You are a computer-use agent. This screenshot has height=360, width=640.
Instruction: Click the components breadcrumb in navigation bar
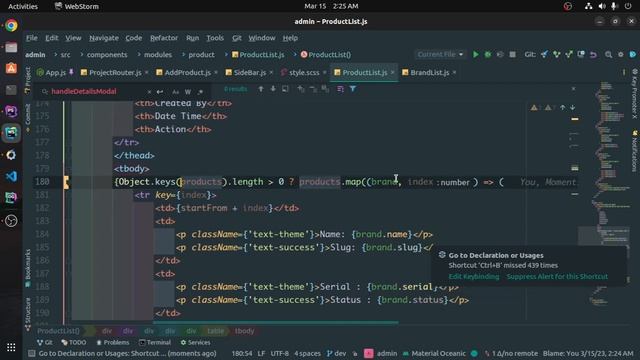(x=107, y=54)
